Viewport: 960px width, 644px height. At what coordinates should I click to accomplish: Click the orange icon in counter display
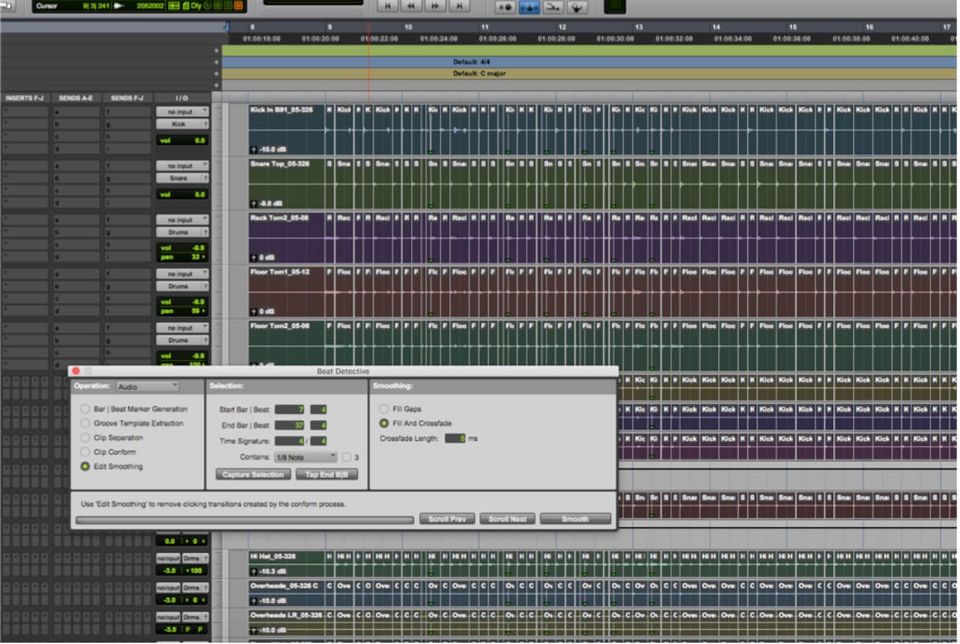(239, 6)
